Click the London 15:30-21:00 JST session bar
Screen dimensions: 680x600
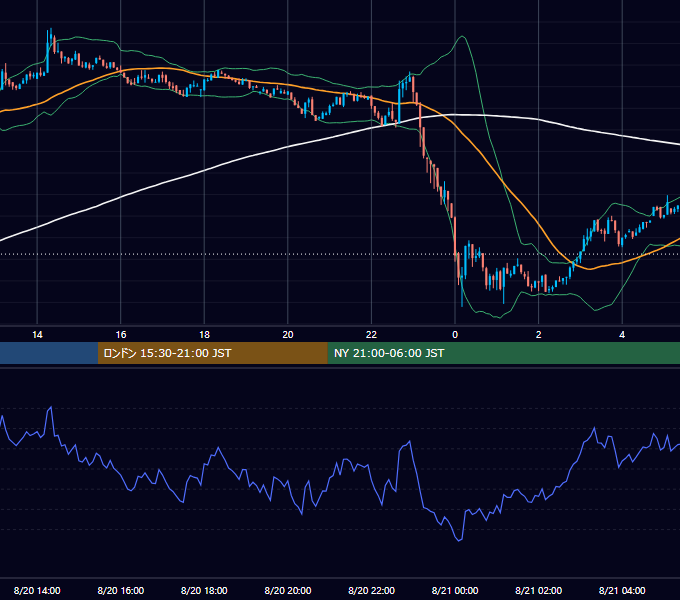212,353
